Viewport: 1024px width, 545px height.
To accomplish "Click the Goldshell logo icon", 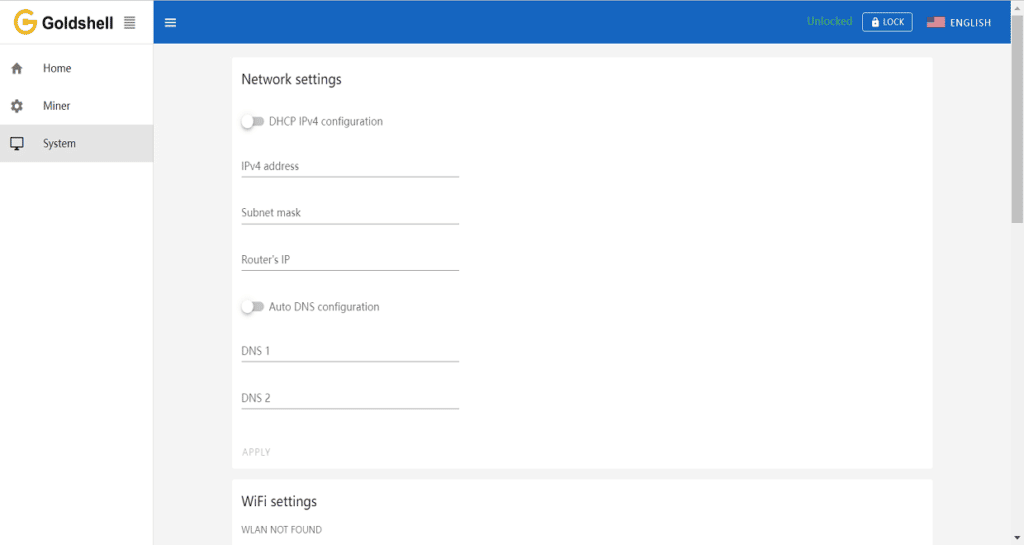I will tap(25, 22).
